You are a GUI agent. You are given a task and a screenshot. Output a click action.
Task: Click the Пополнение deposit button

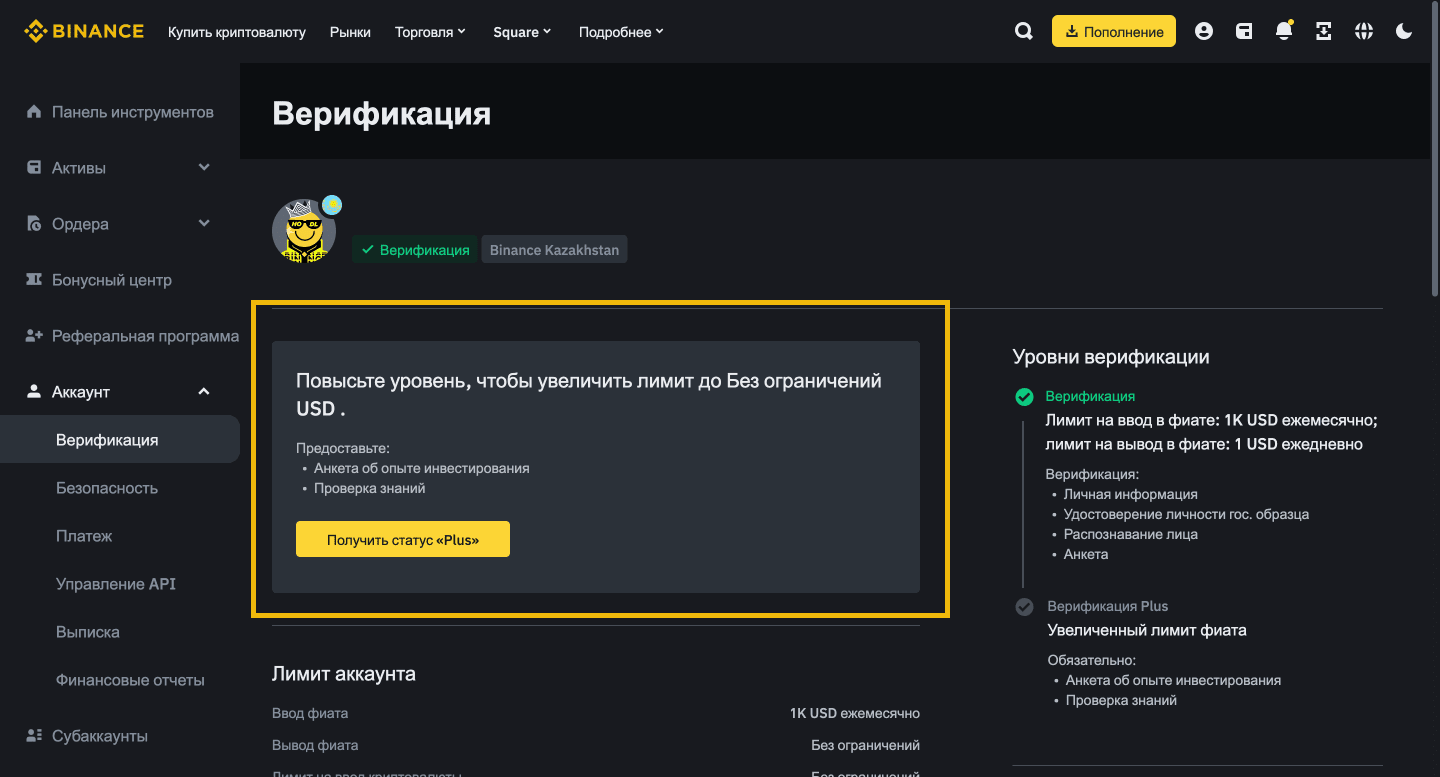(1114, 31)
